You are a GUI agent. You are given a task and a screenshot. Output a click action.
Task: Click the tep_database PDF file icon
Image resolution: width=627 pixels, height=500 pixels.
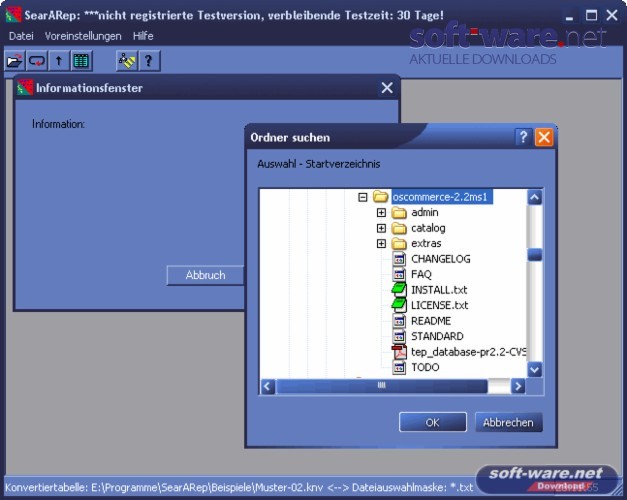pyautogui.click(x=399, y=352)
